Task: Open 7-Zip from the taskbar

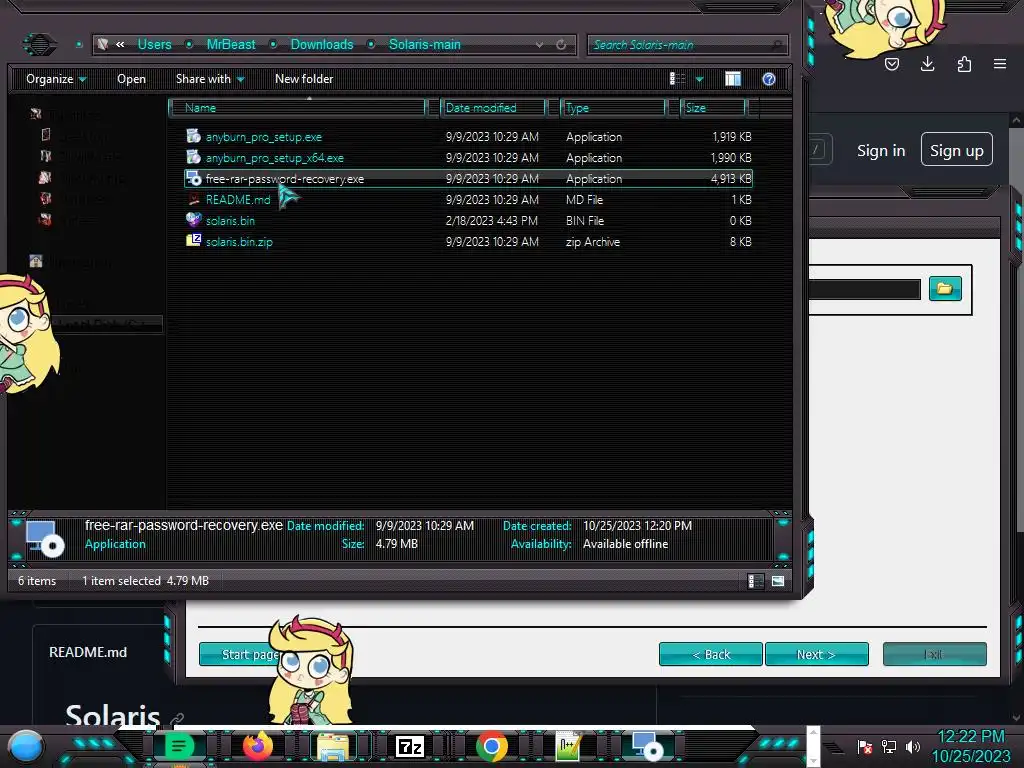Action: (x=410, y=746)
